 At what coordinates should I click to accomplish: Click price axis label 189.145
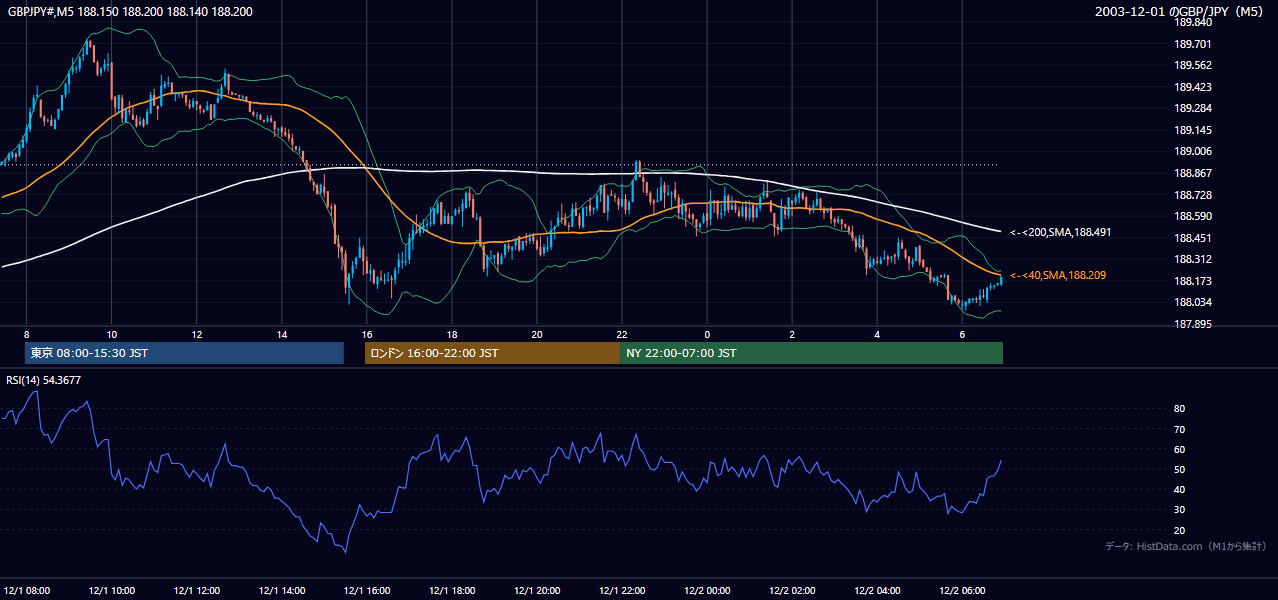click(x=1192, y=130)
